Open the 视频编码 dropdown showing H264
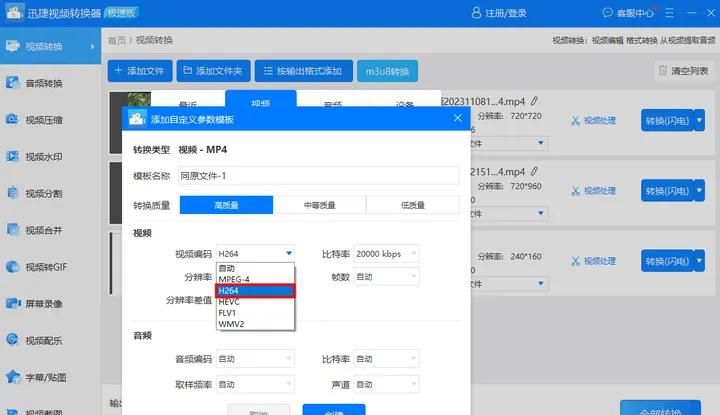720x415 pixels. [255, 253]
